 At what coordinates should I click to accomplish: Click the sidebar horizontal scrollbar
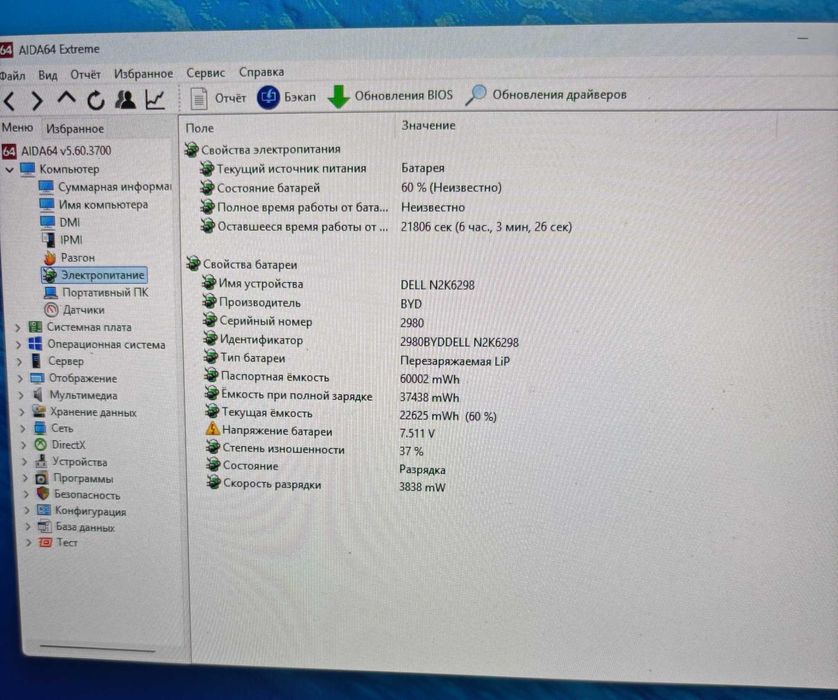97,649
